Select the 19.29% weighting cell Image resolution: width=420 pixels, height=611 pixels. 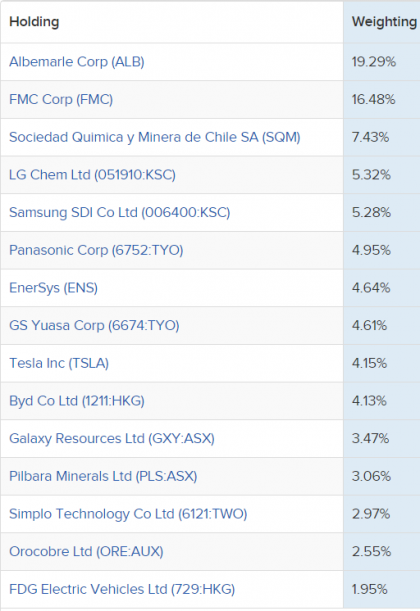coord(381,62)
